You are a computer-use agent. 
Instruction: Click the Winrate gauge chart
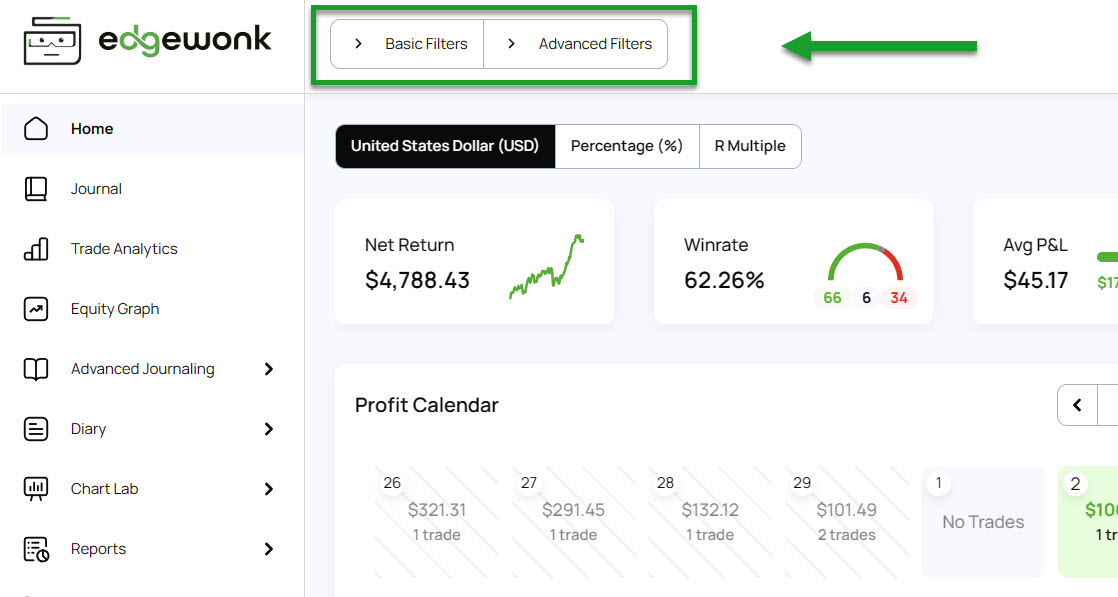865,263
